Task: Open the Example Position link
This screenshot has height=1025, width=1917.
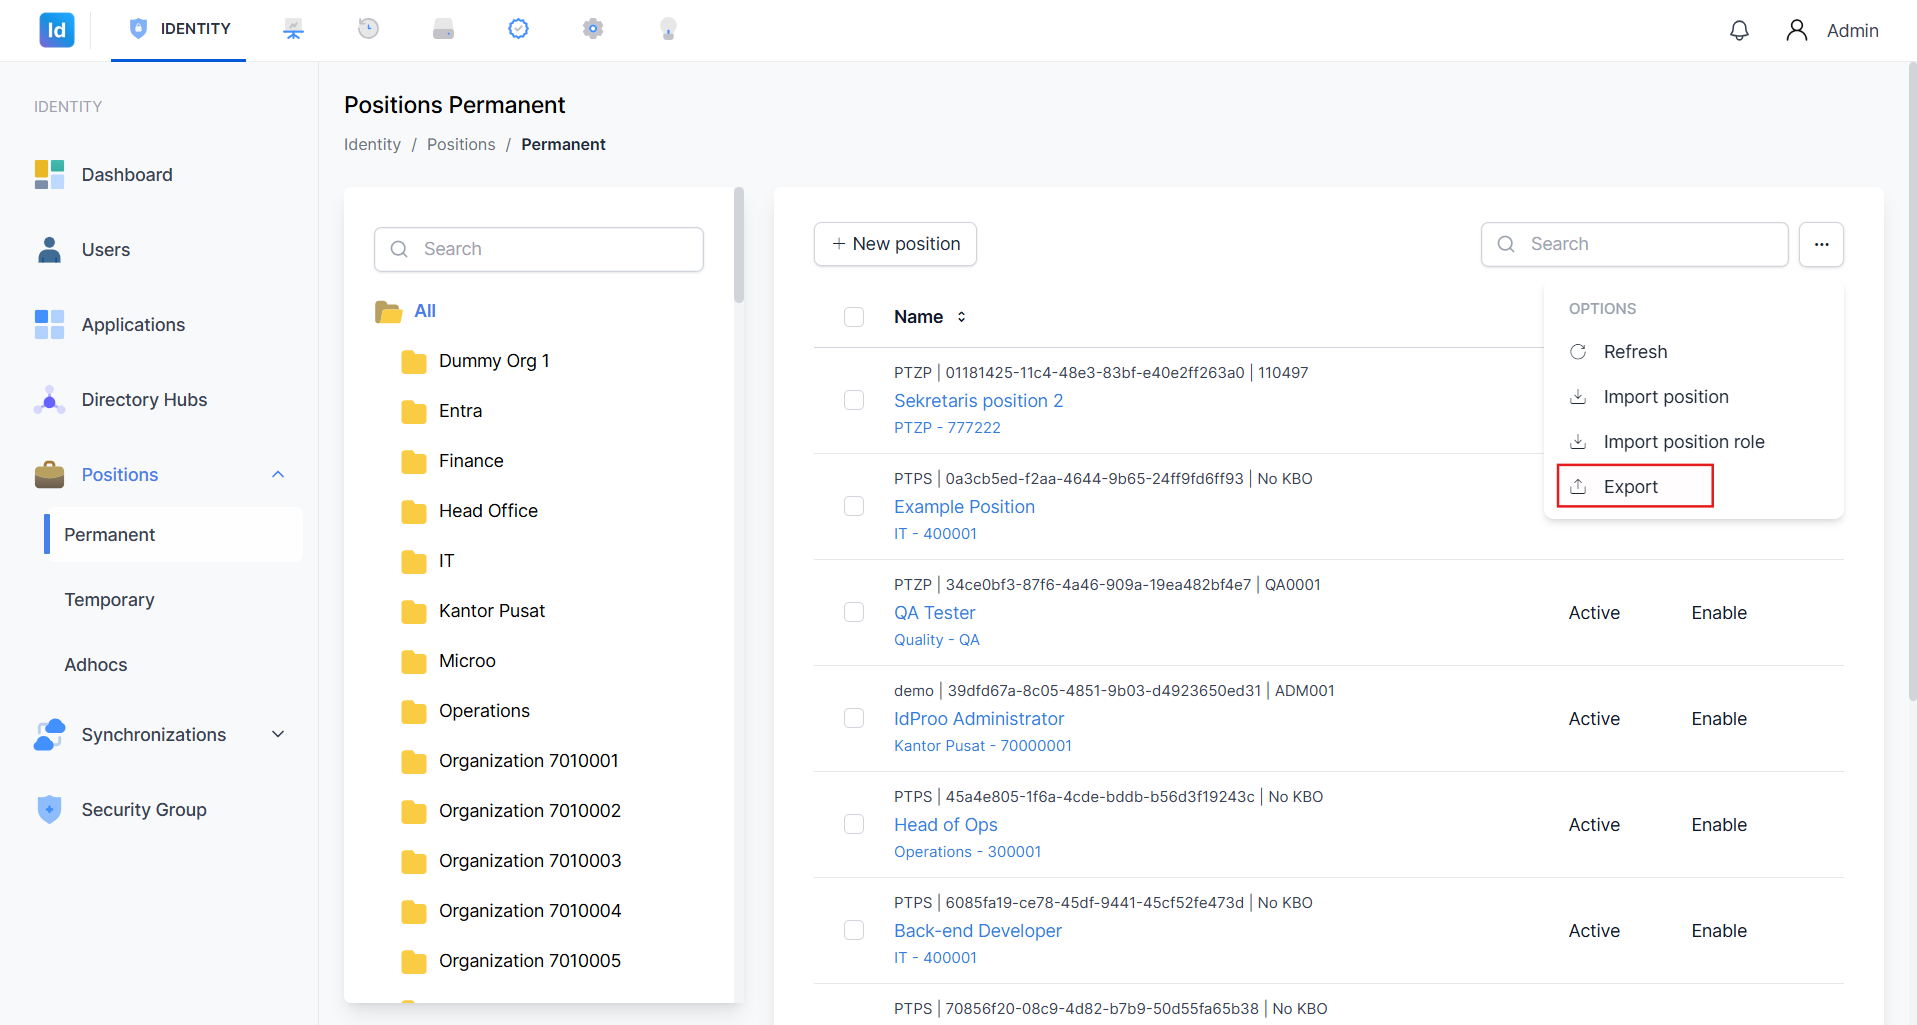Action: [x=964, y=507]
